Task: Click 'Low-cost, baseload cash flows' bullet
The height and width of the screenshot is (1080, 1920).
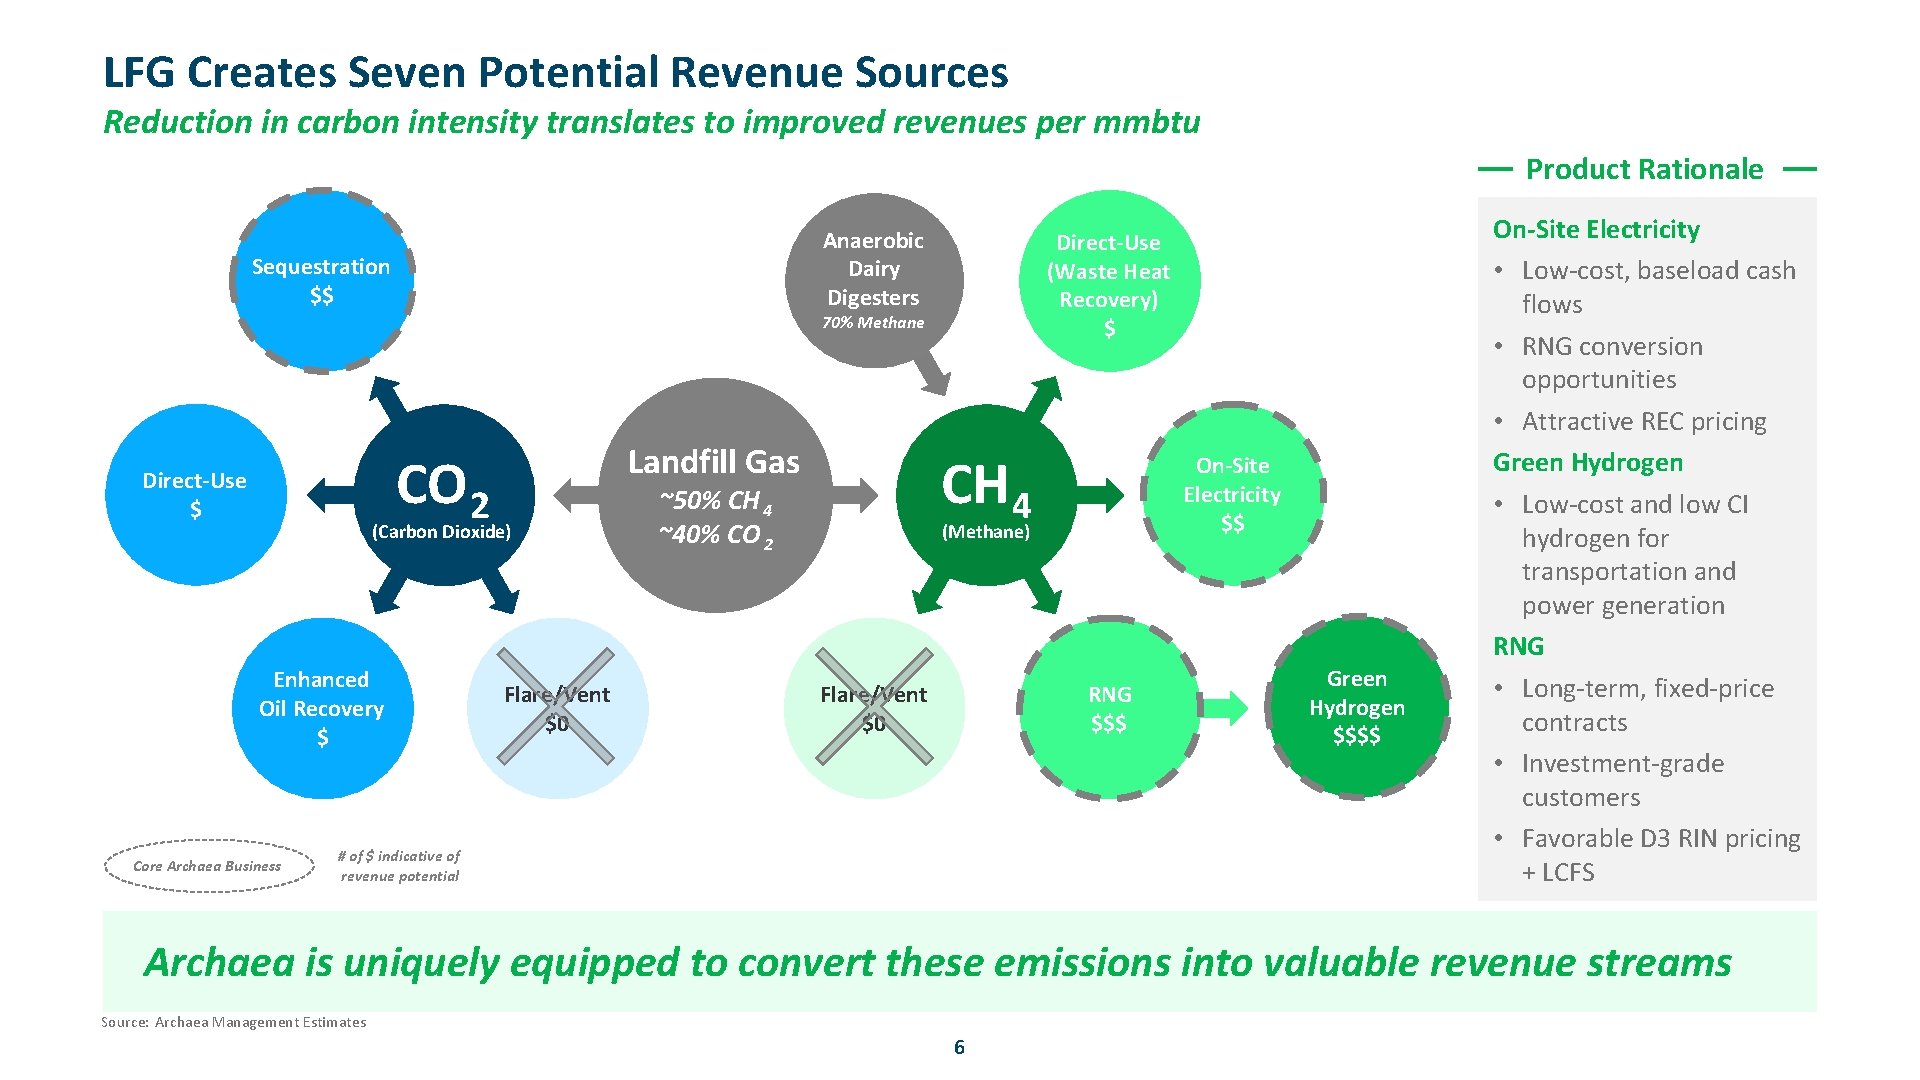Action: point(1657,287)
